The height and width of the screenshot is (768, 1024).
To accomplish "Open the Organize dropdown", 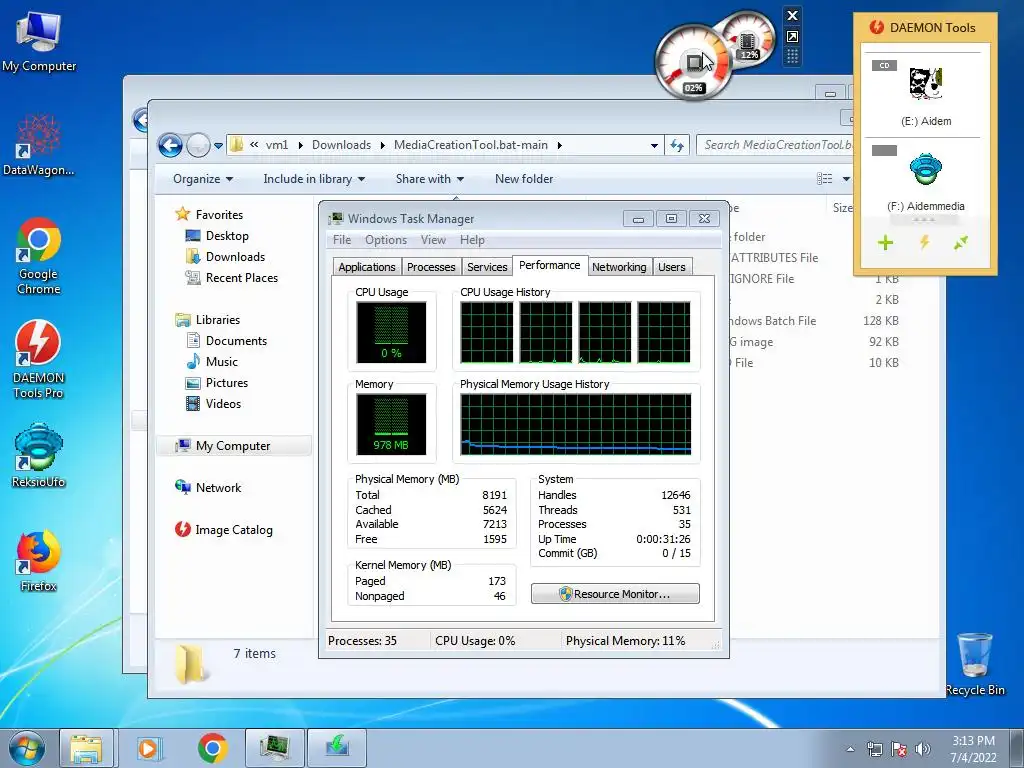I will click(202, 179).
